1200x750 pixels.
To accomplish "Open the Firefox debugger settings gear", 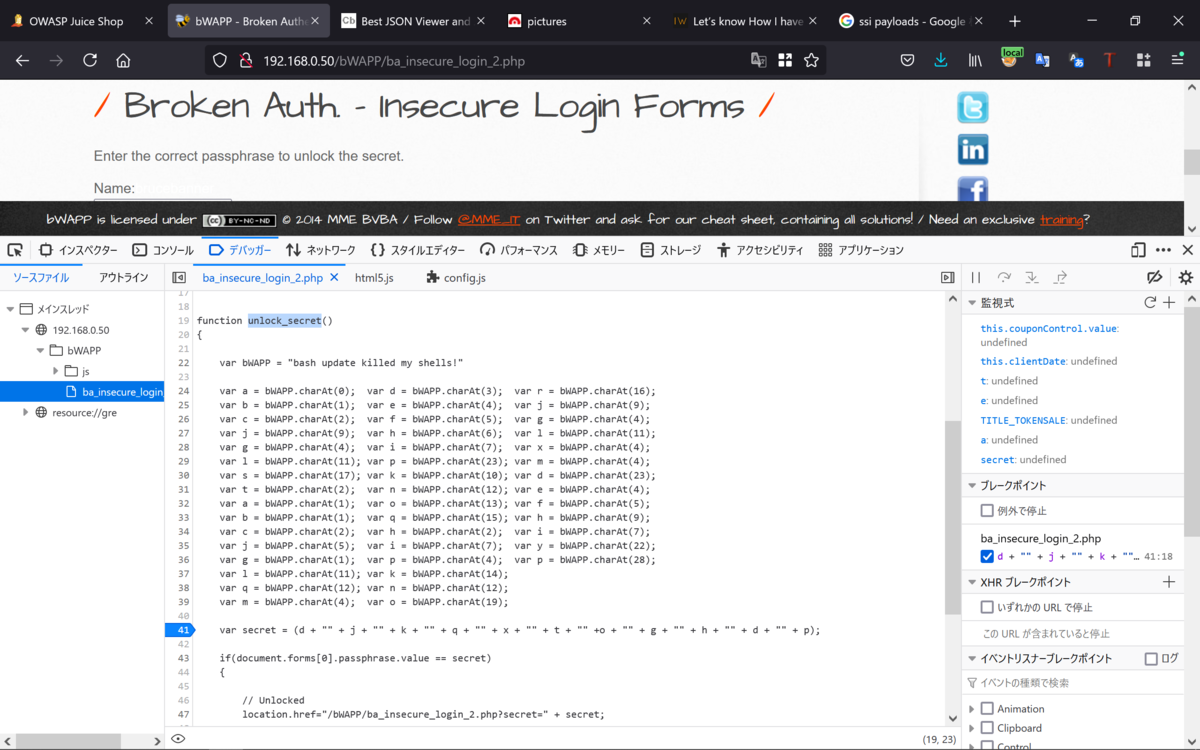I will click(1186, 277).
